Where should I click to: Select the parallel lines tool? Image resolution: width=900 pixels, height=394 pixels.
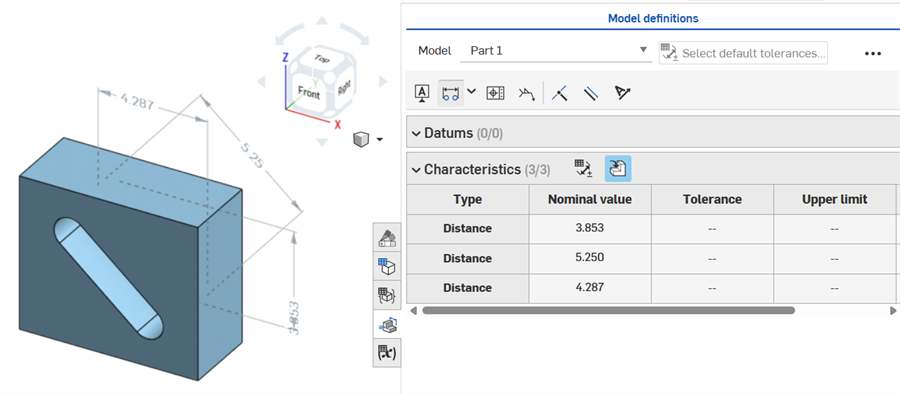pos(591,93)
